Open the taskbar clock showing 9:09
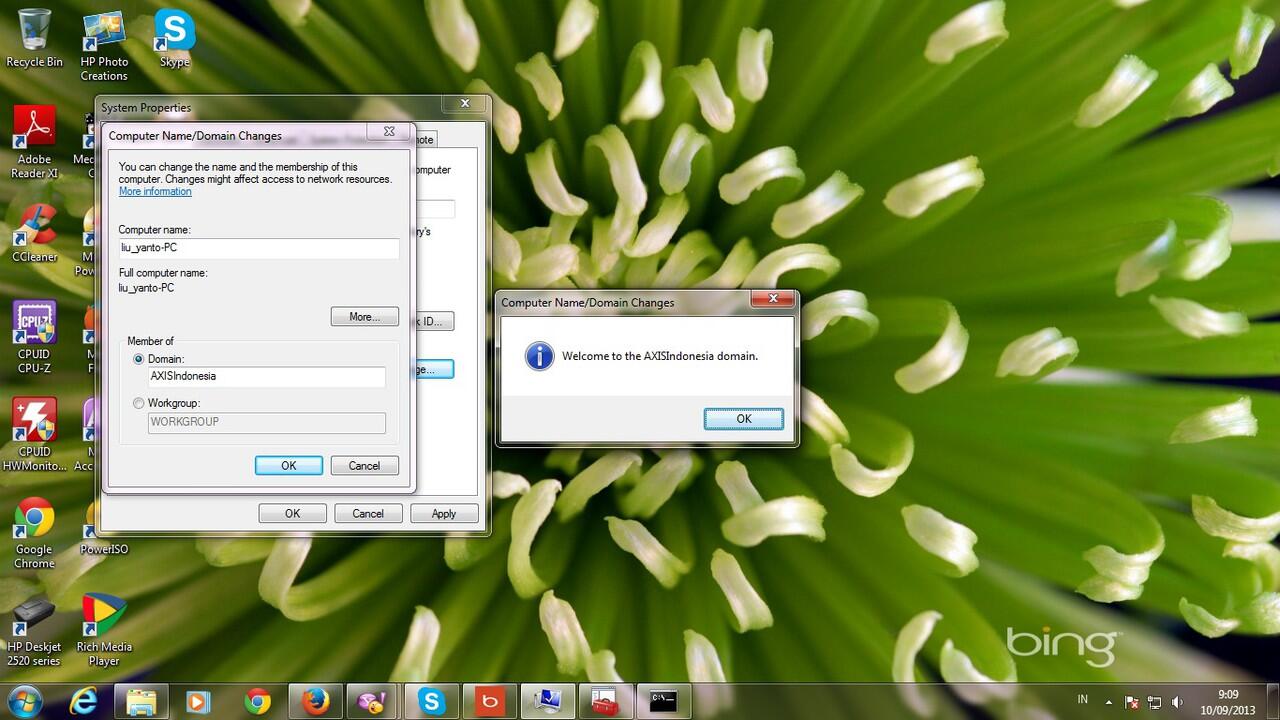1280x720 pixels. click(1229, 702)
